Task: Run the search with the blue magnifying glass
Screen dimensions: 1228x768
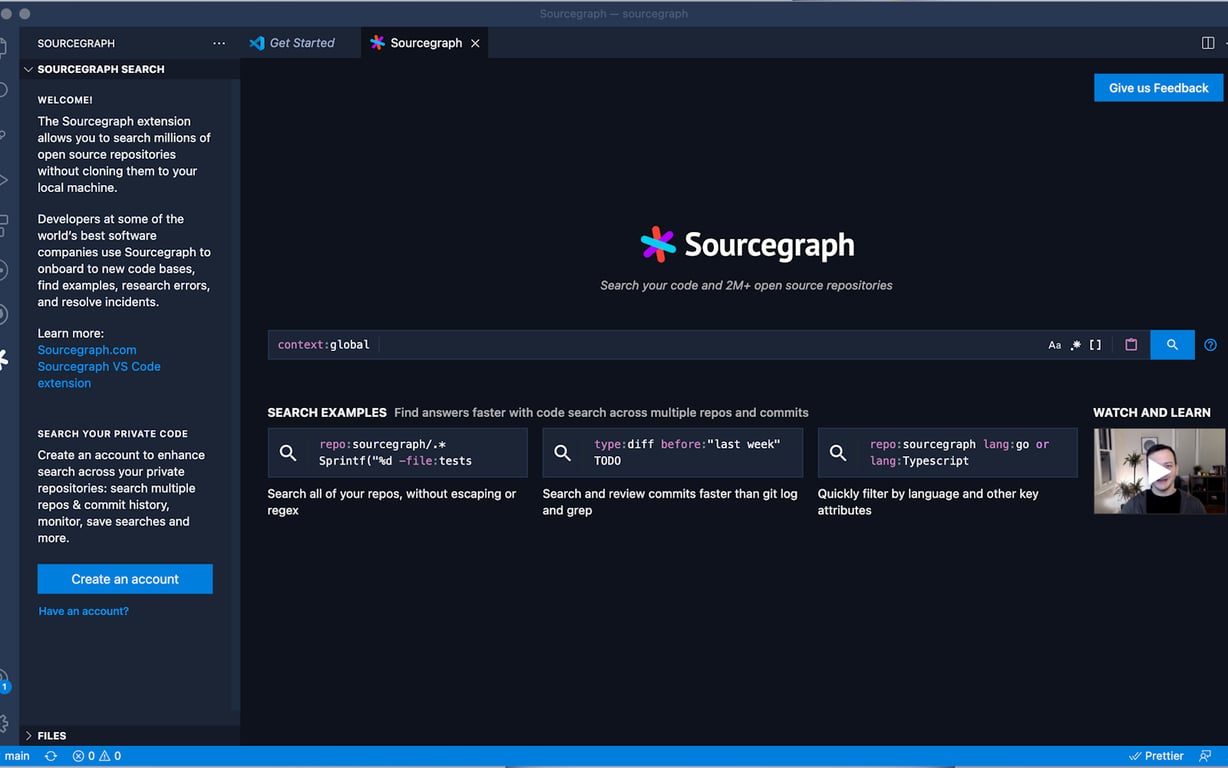Action: (x=1172, y=344)
